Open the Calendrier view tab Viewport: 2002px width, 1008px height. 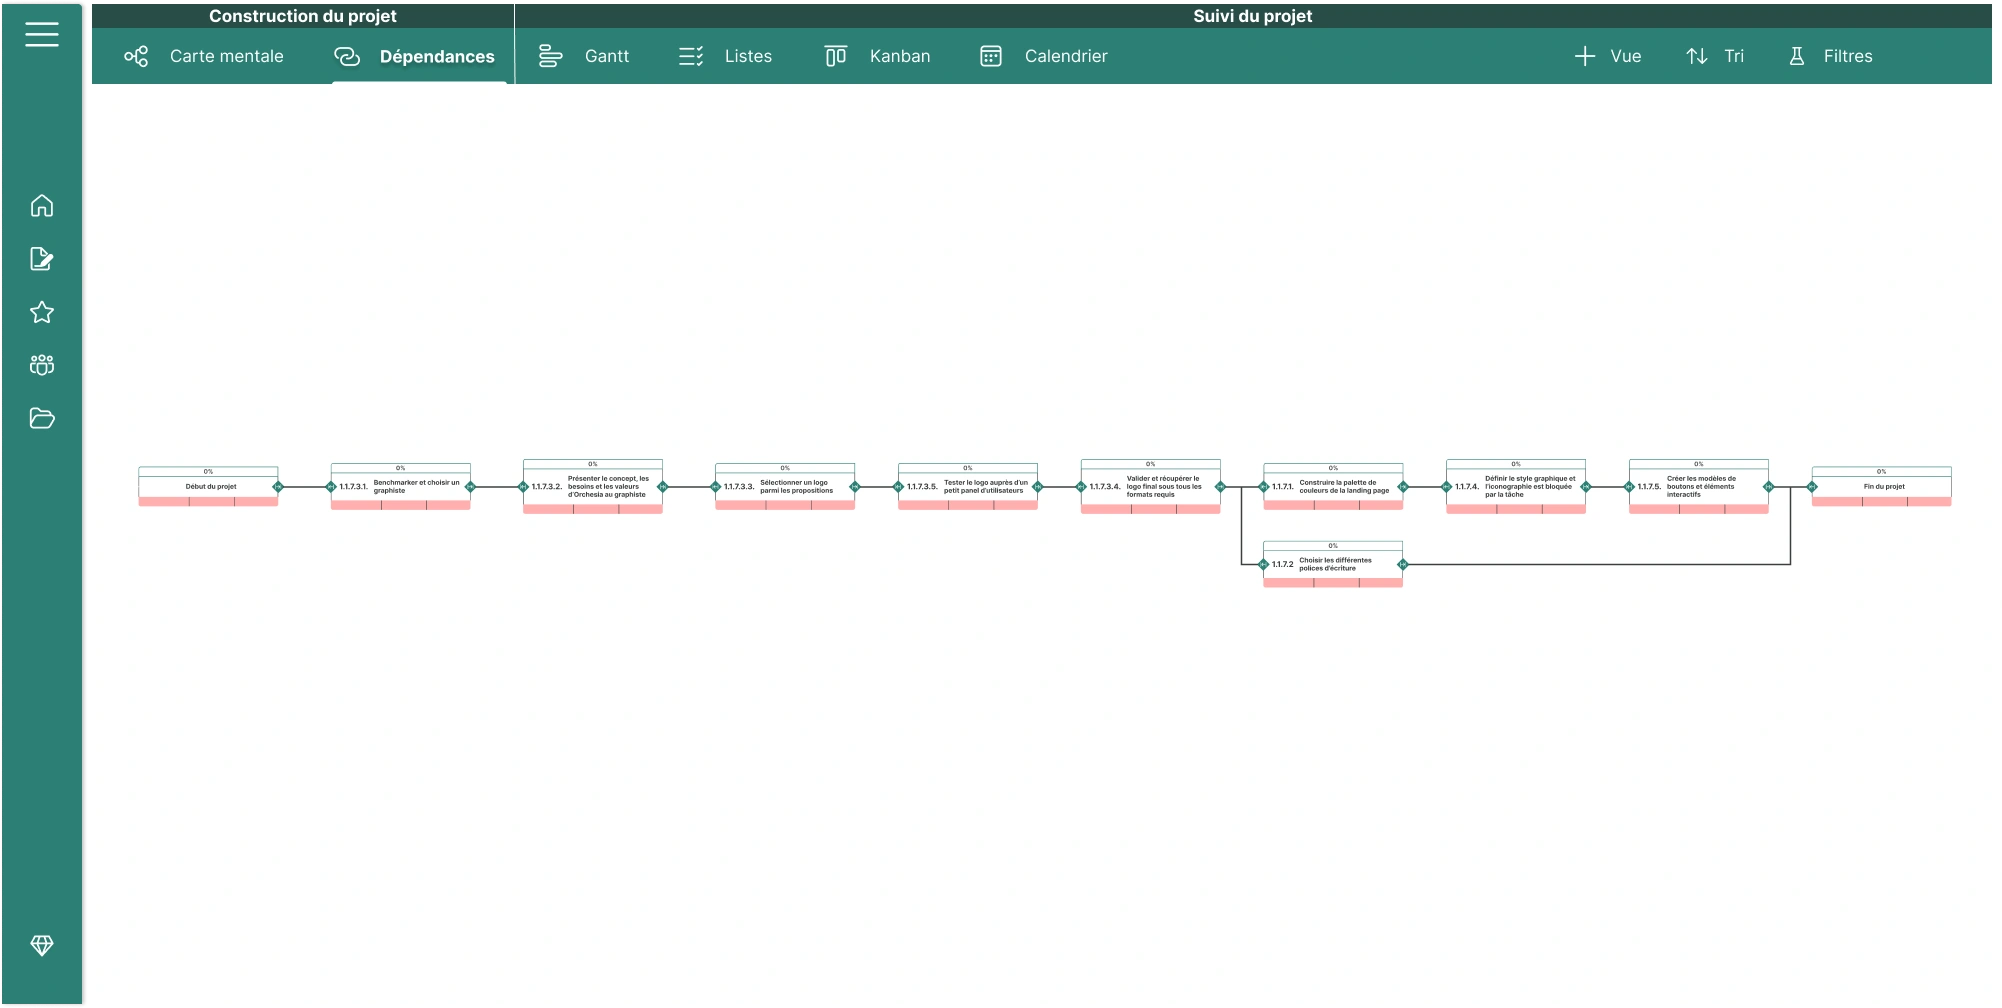coord(1044,56)
